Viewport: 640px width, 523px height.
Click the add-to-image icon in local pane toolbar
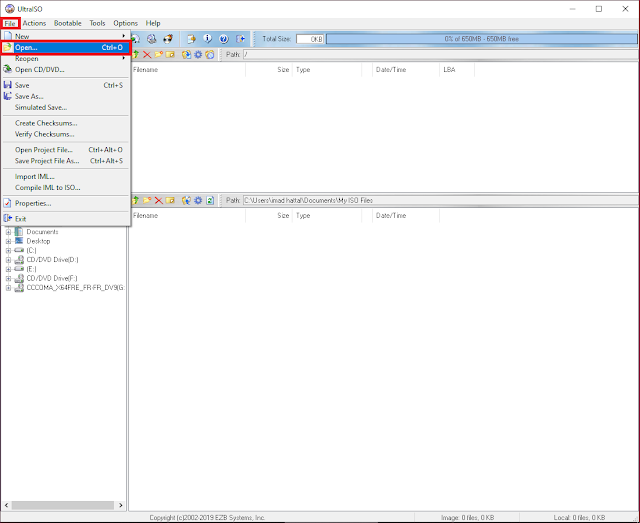pos(186,200)
